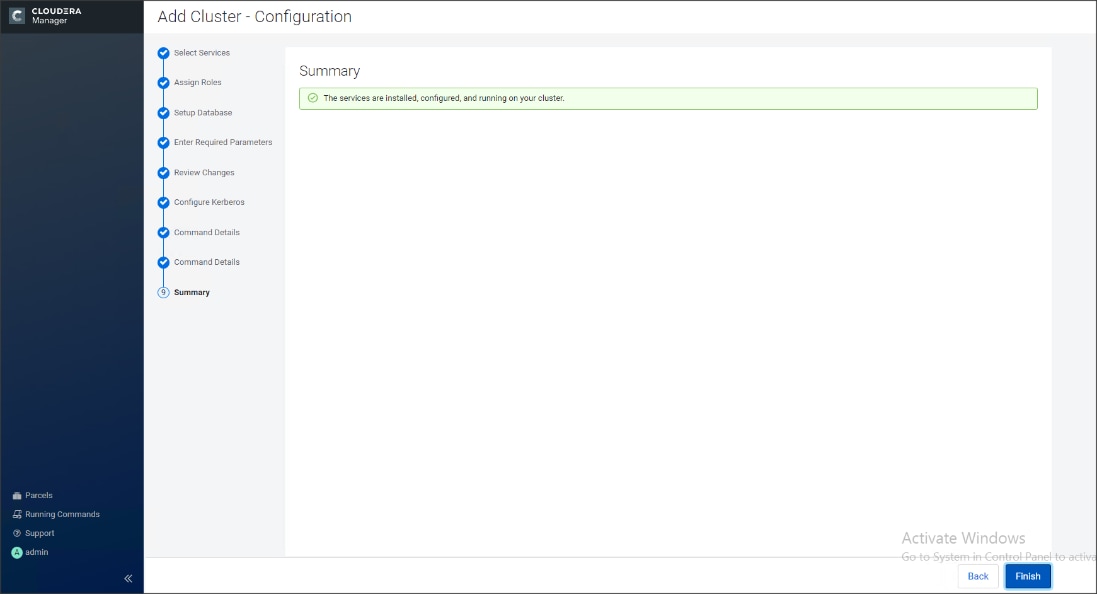Click the admin user avatar icon
1097x594 pixels.
point(15,551)
